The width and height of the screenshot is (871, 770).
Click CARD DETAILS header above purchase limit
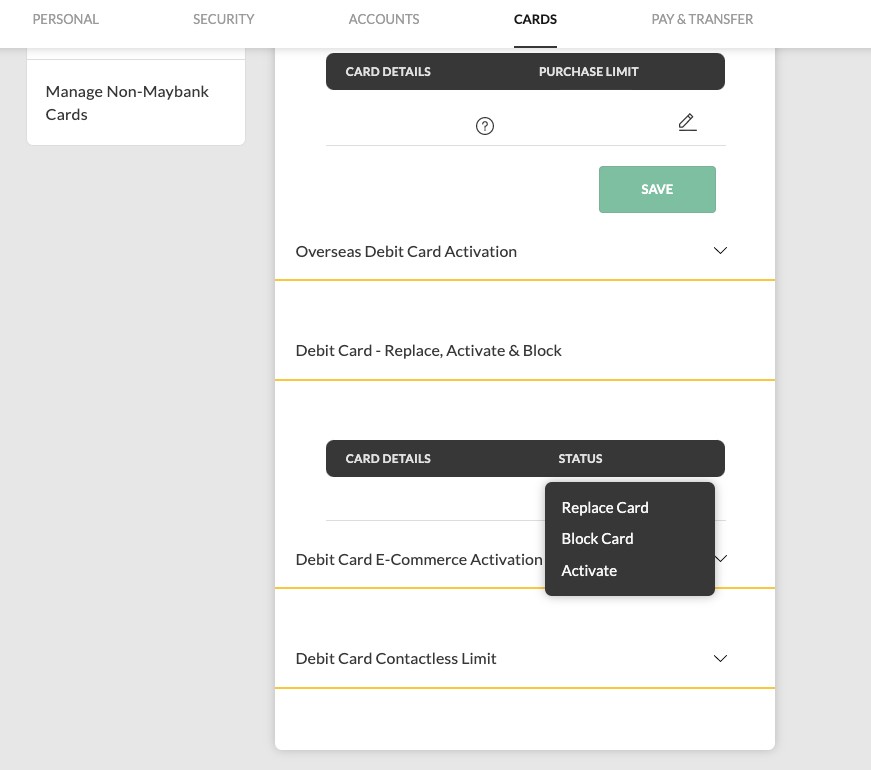coord(388,72)
